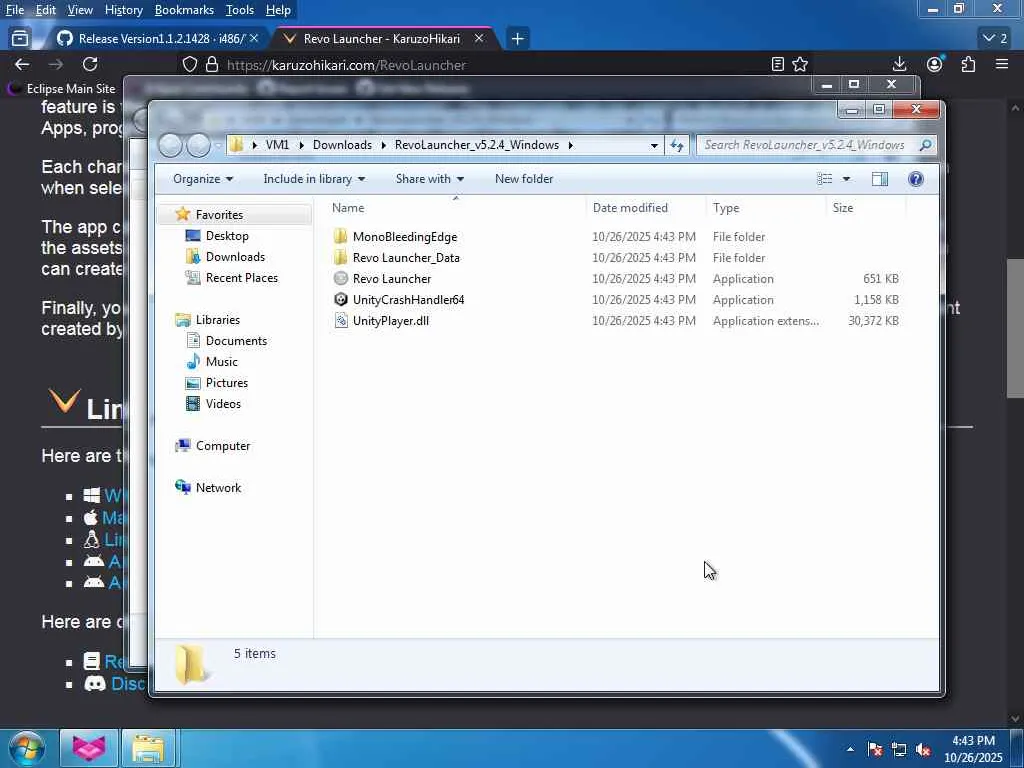Click the Downloads breadcrumb segment
Viewport: 1024px width, 768px height.
point(342,145)
